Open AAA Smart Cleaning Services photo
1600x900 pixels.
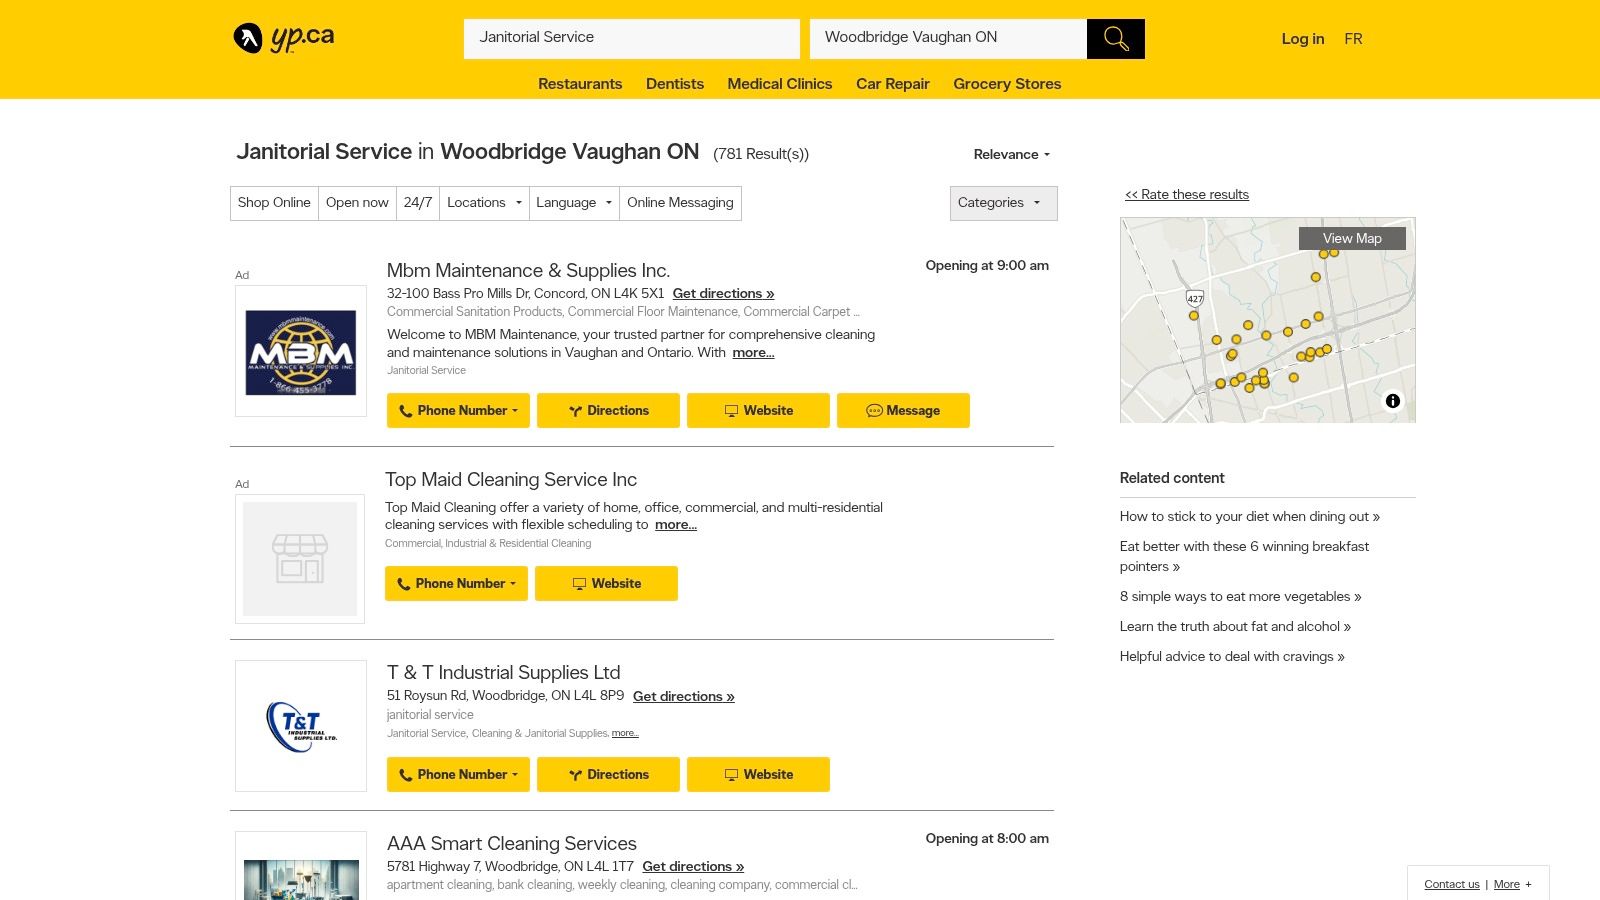tap(301, 866)
